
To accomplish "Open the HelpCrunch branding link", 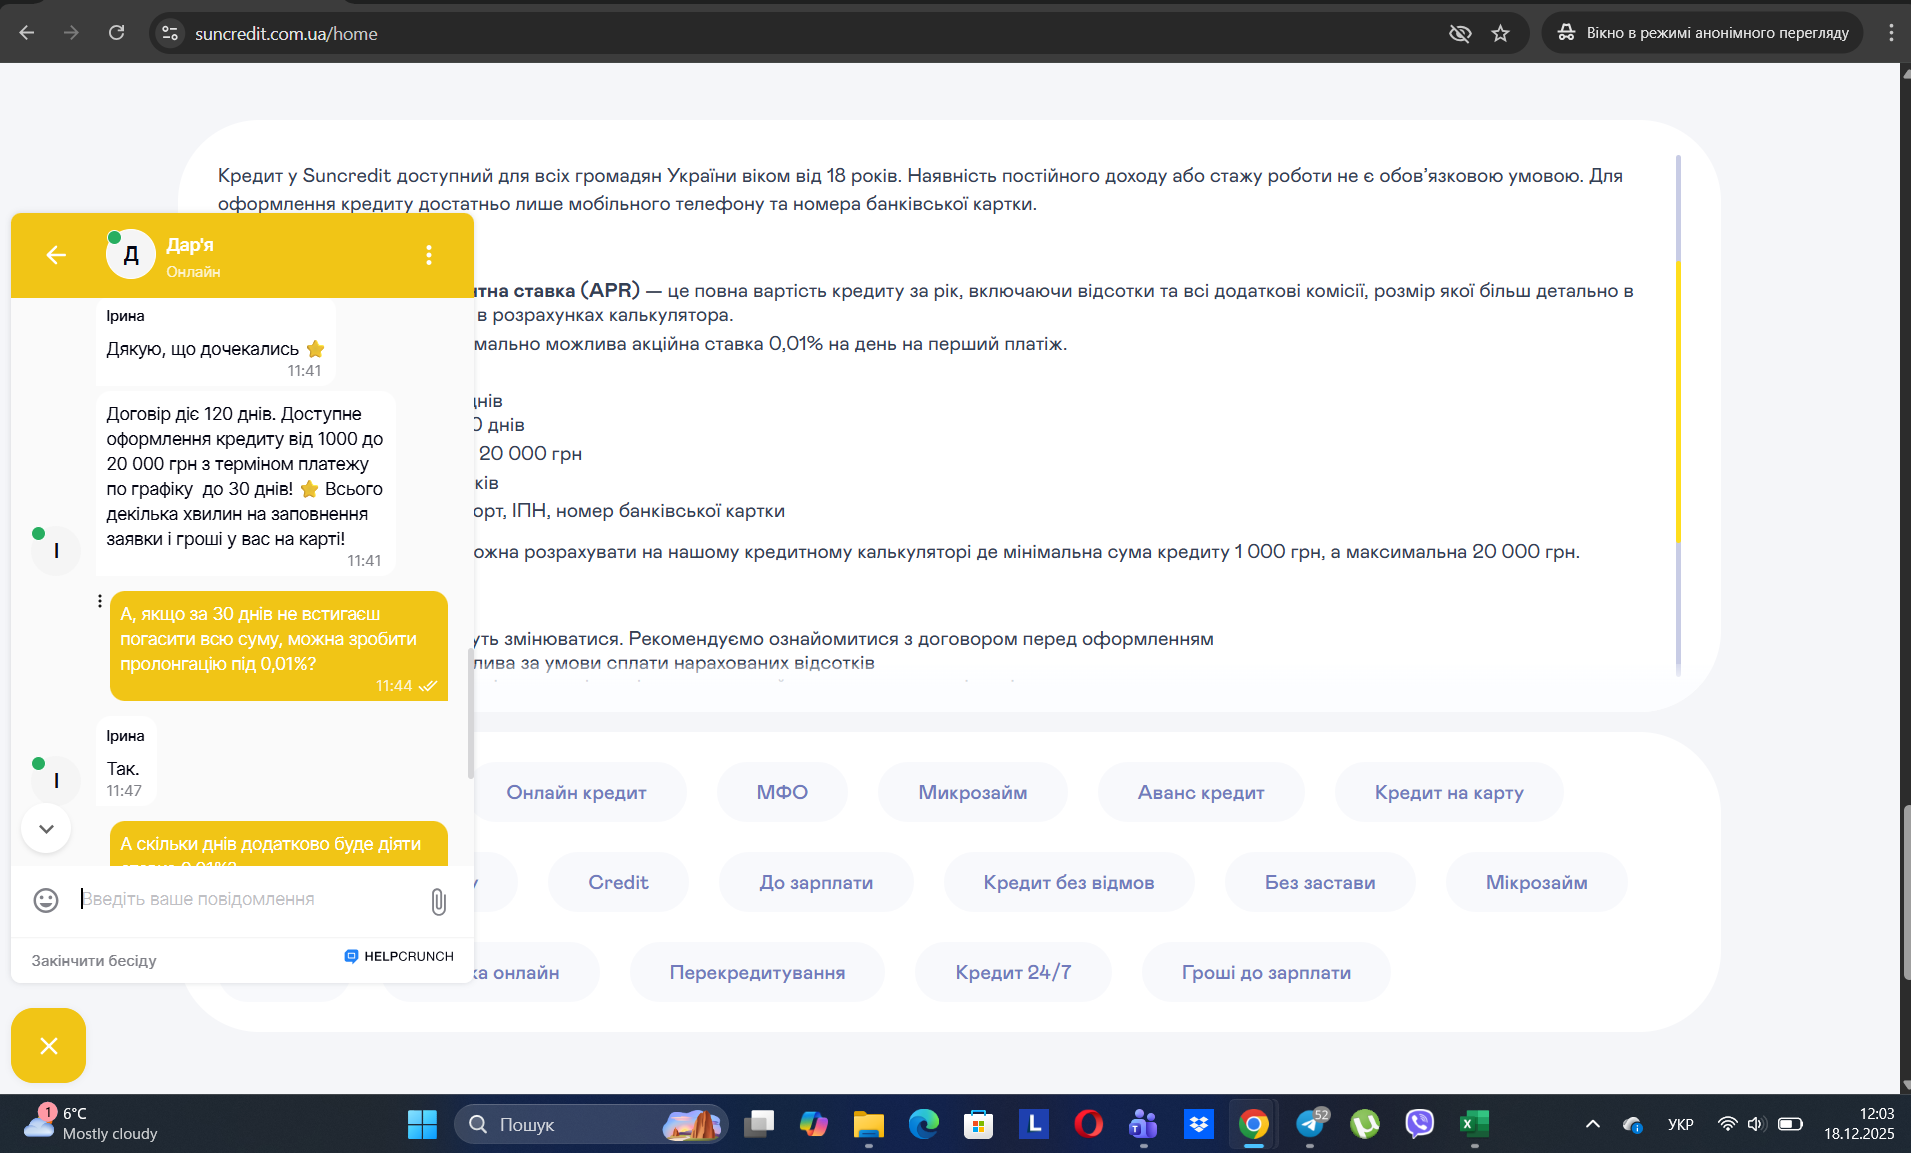I will pyautogui.click(x=399, y=956).
